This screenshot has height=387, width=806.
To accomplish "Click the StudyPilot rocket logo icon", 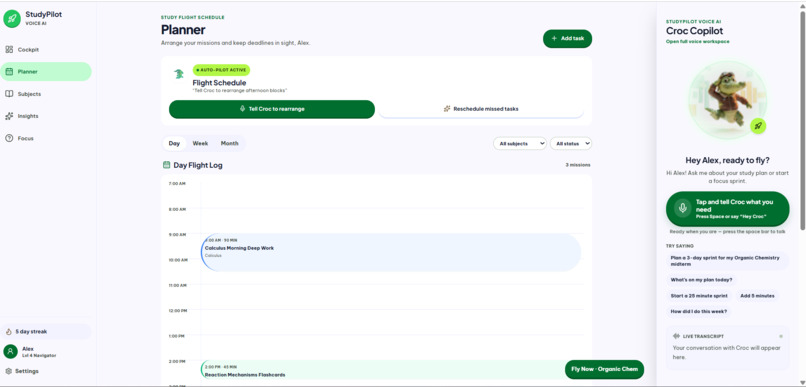I will click(12, 19).
